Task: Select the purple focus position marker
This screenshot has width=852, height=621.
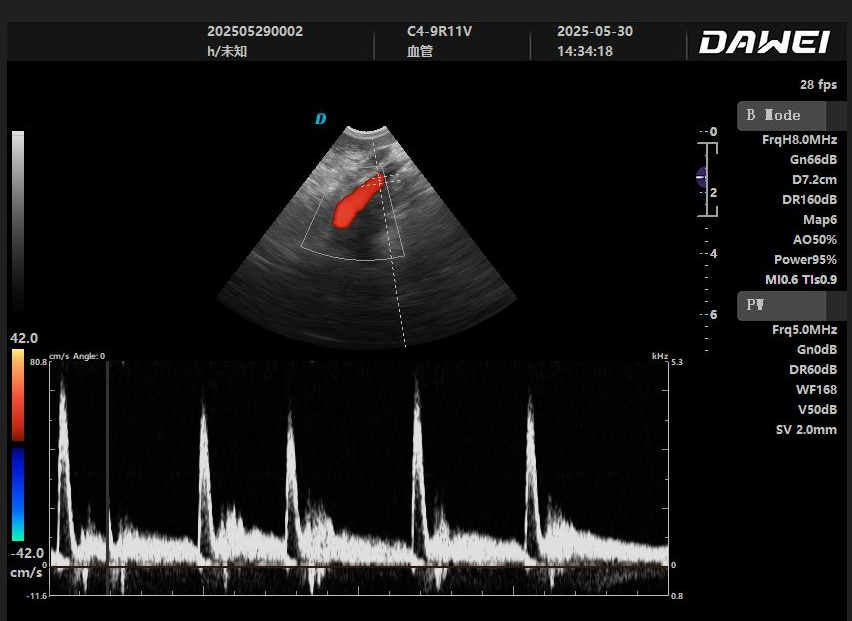Action: [x=701, y=178]
